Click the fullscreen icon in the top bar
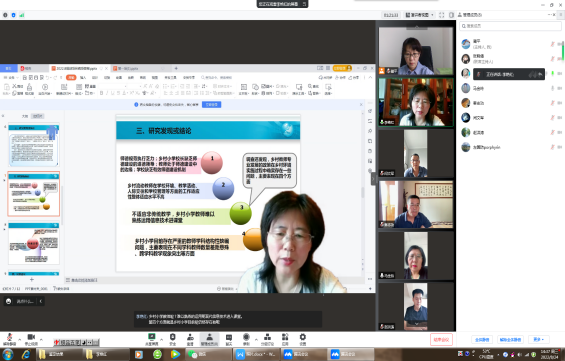Viewport: 565px width, 361px height. pos(442,15)
